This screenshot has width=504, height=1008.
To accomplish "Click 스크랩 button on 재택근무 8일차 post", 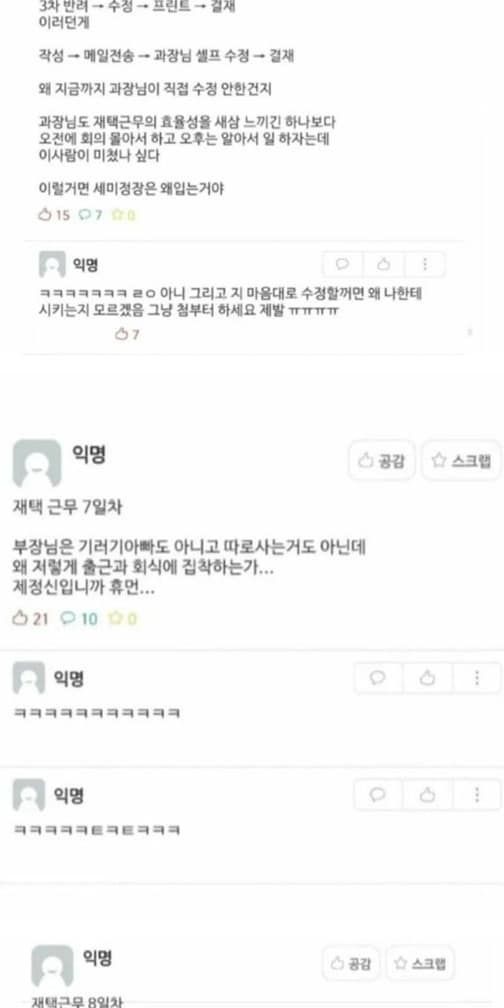I will (420, 963).
